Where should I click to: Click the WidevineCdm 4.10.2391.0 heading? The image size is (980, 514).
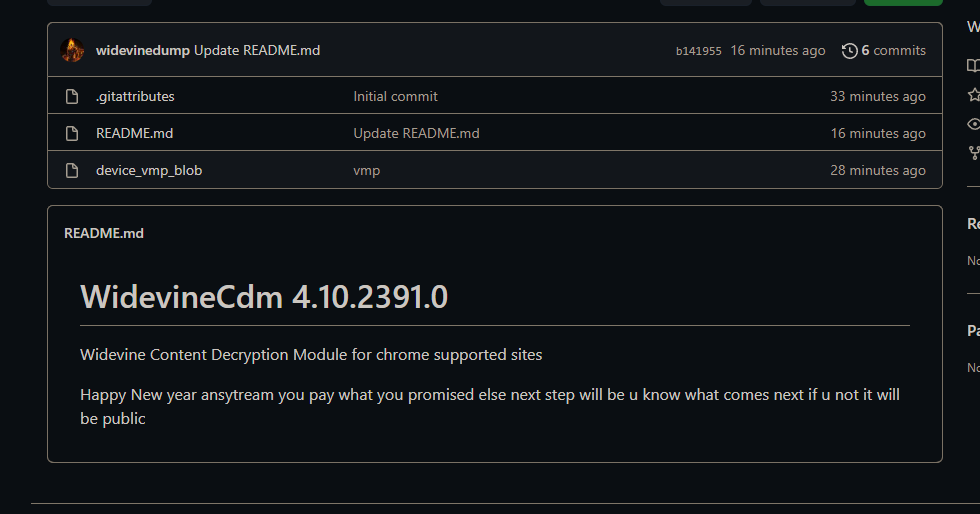pyautogui.click(x=264, y=297)
